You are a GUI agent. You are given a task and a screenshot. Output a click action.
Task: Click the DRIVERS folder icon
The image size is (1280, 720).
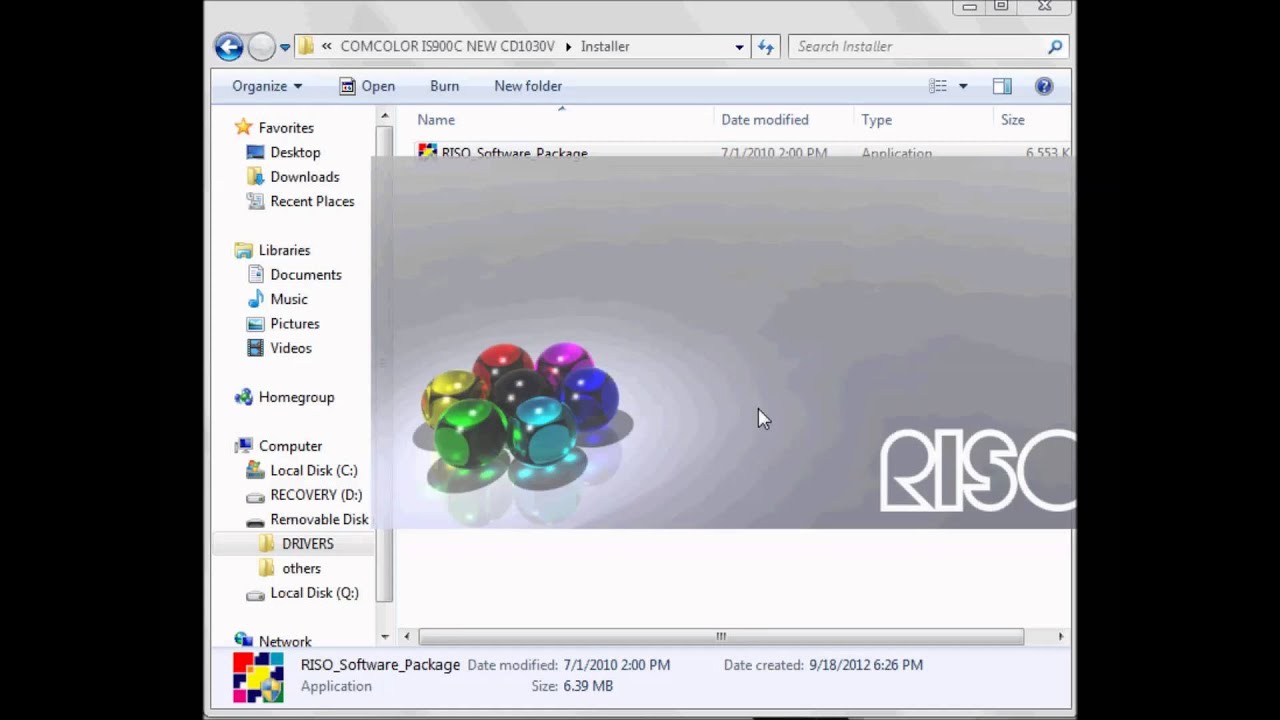266,543
